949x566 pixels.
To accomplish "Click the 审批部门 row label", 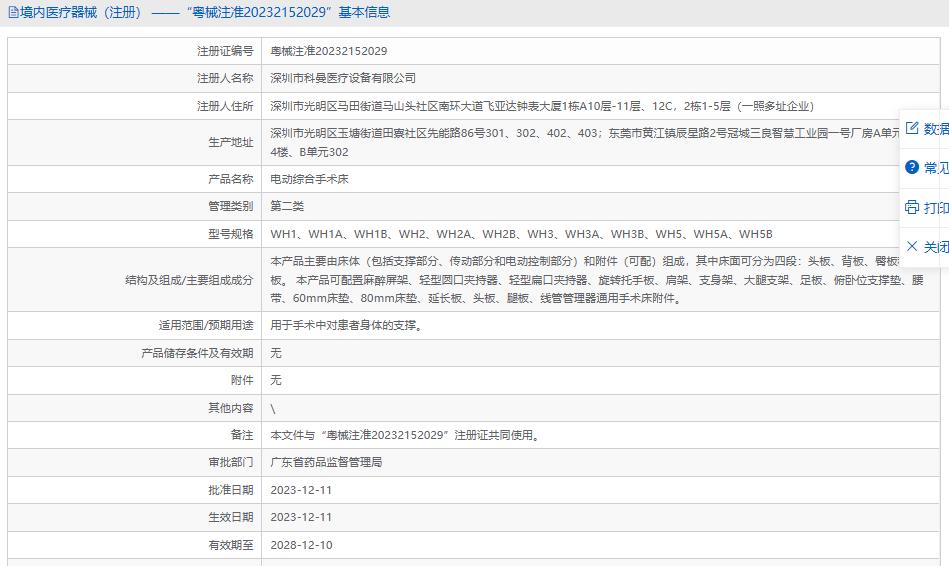I will (x=231, y=462).
